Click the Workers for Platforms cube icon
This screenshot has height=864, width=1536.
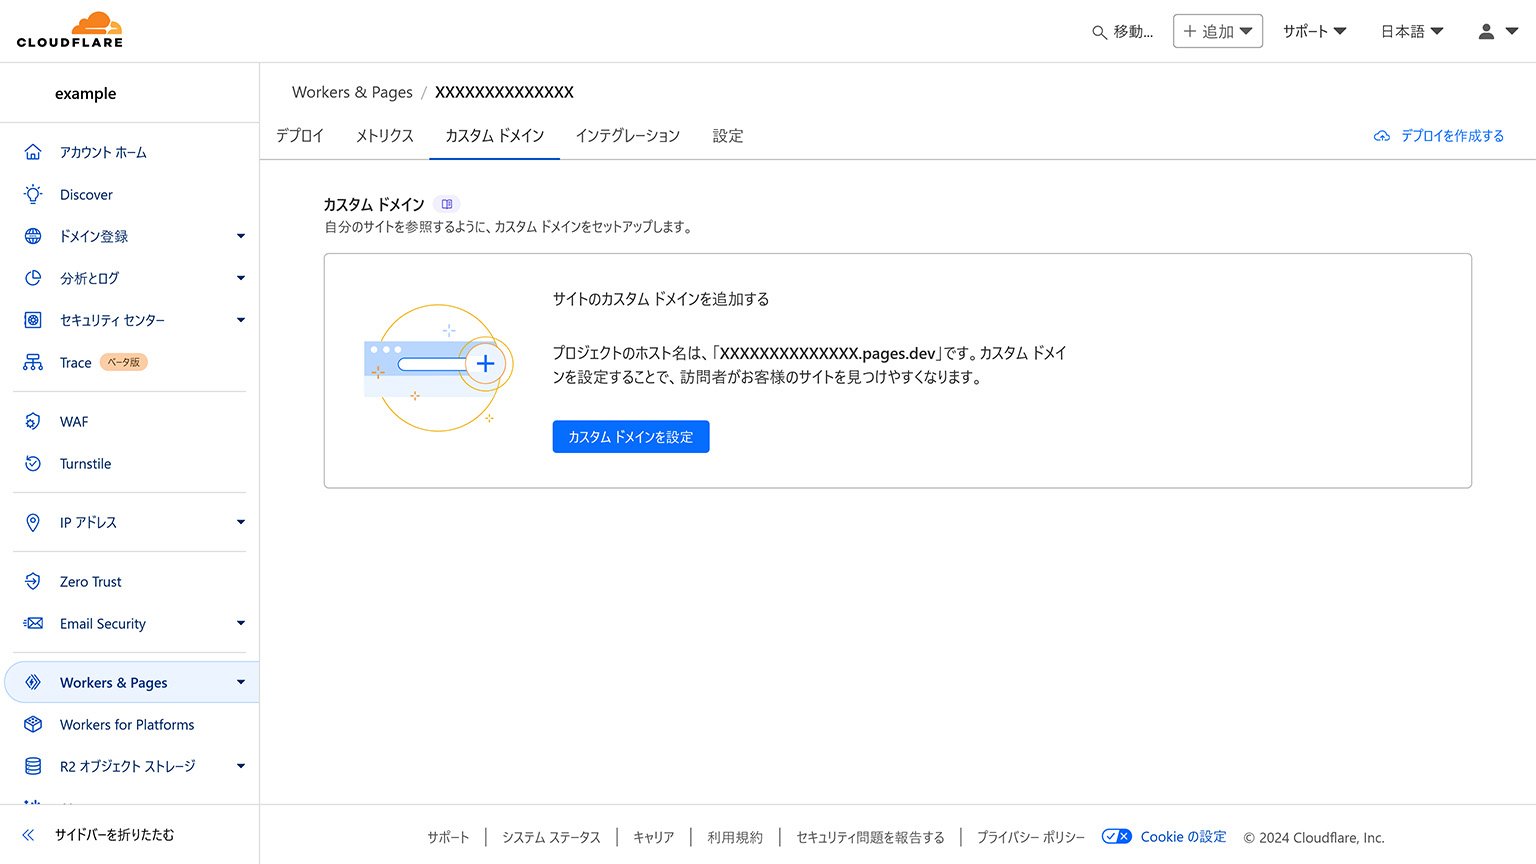click(33, 724)
